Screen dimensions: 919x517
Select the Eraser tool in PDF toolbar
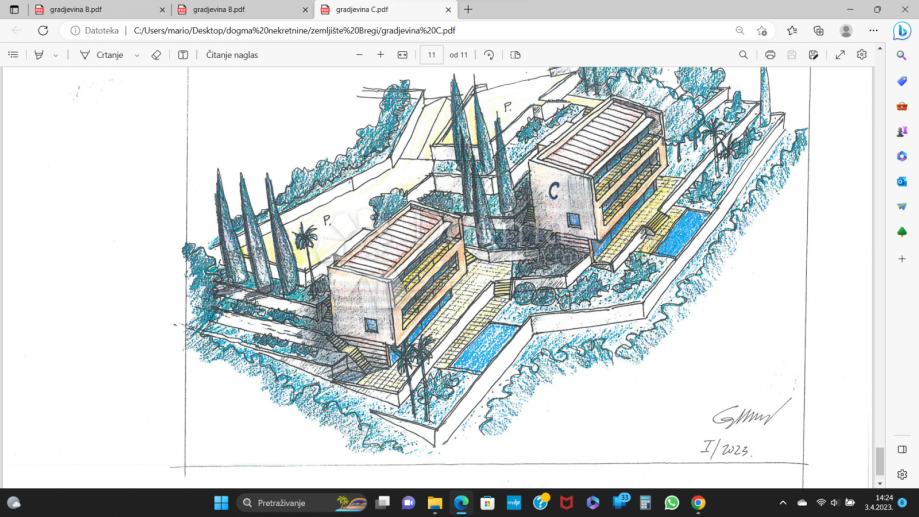156,55
